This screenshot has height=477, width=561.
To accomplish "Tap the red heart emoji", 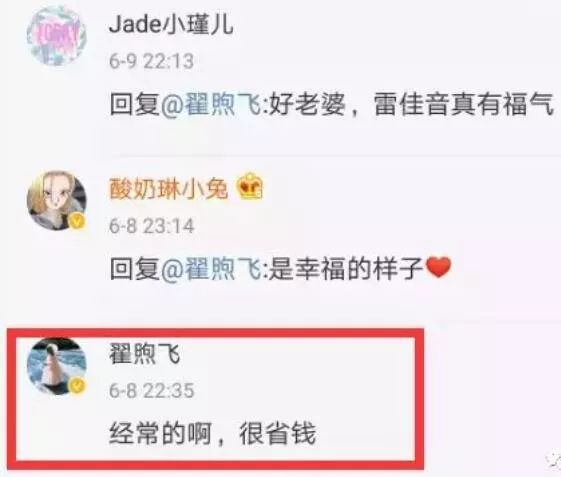I will [x=439, y=267].
